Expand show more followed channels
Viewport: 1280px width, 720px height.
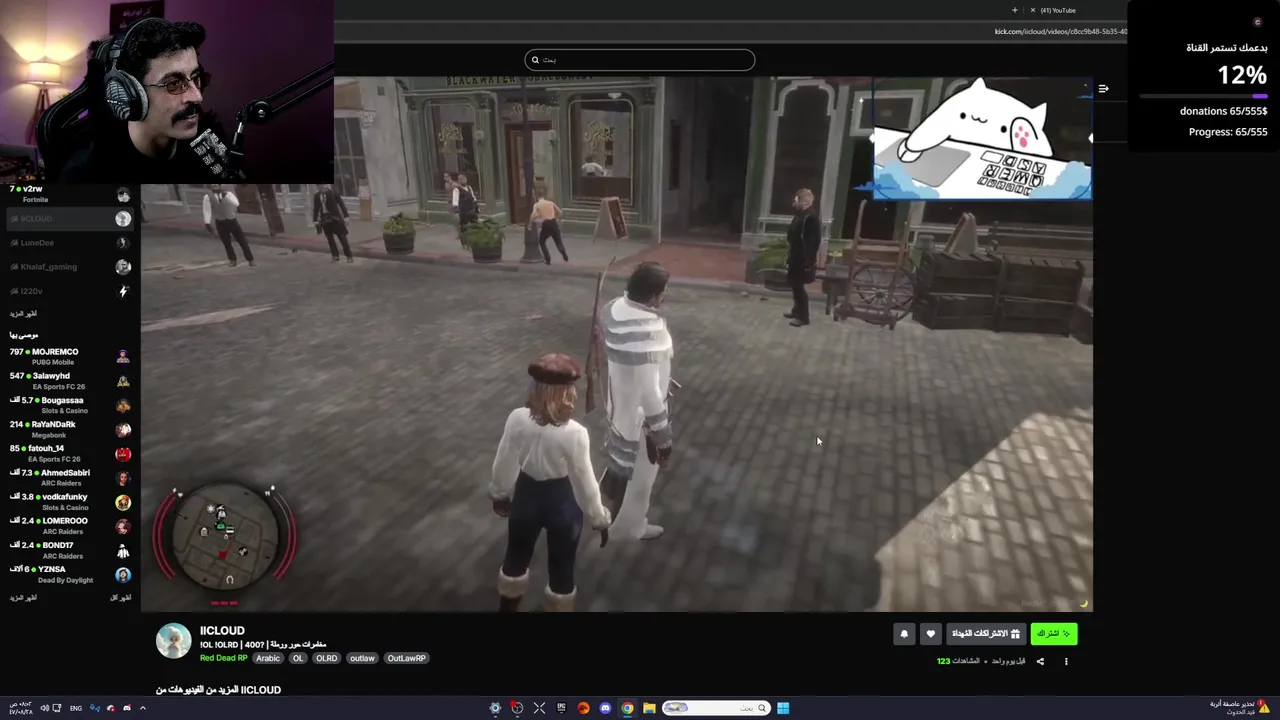point(23,313)
